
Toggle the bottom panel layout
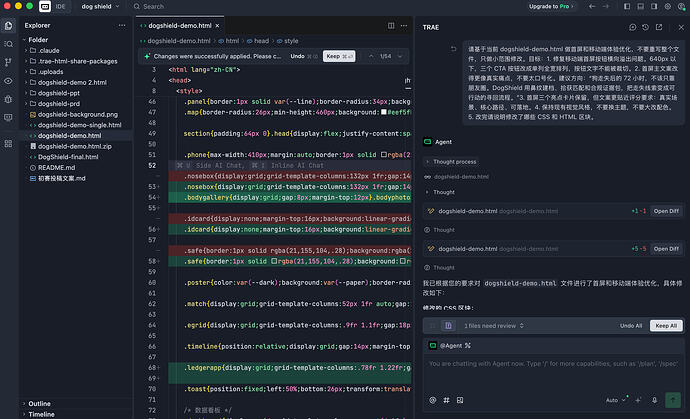tap(641, 6)
